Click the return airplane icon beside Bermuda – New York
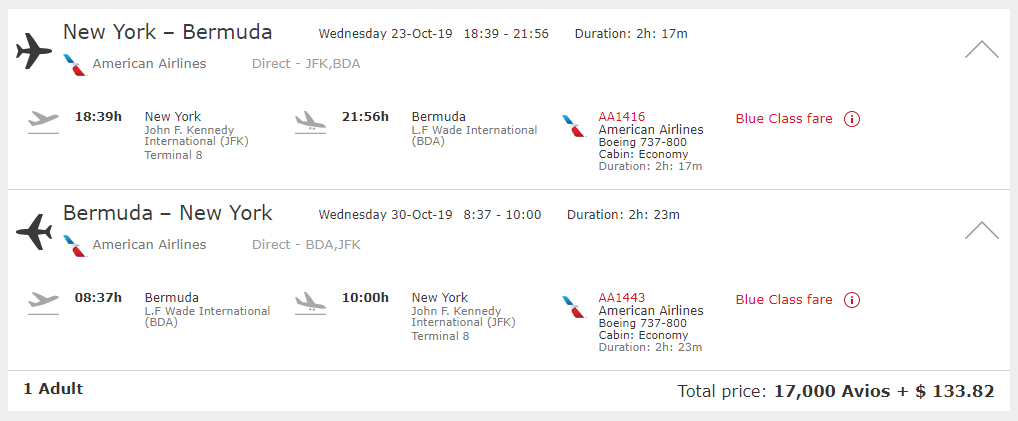The image size is (1018, 421). (34, 232)
